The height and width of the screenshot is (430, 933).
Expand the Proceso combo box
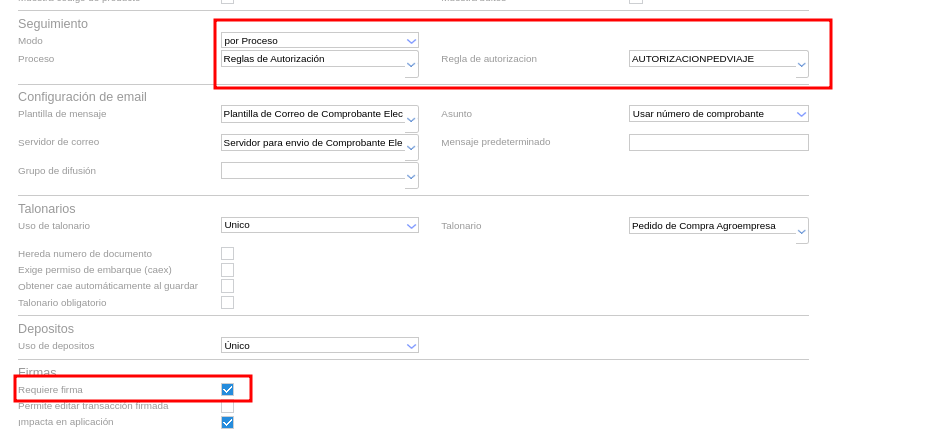411,66
